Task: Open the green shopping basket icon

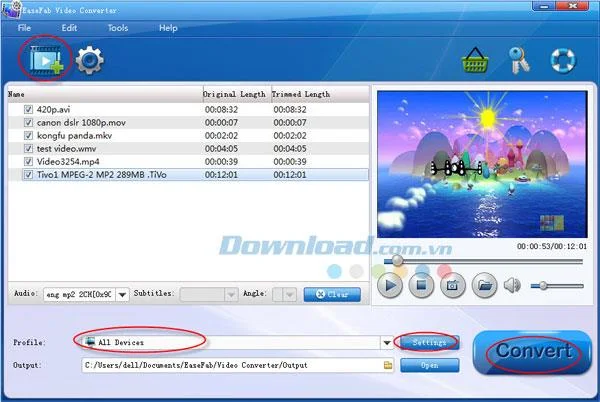Action: coord(475,60)
